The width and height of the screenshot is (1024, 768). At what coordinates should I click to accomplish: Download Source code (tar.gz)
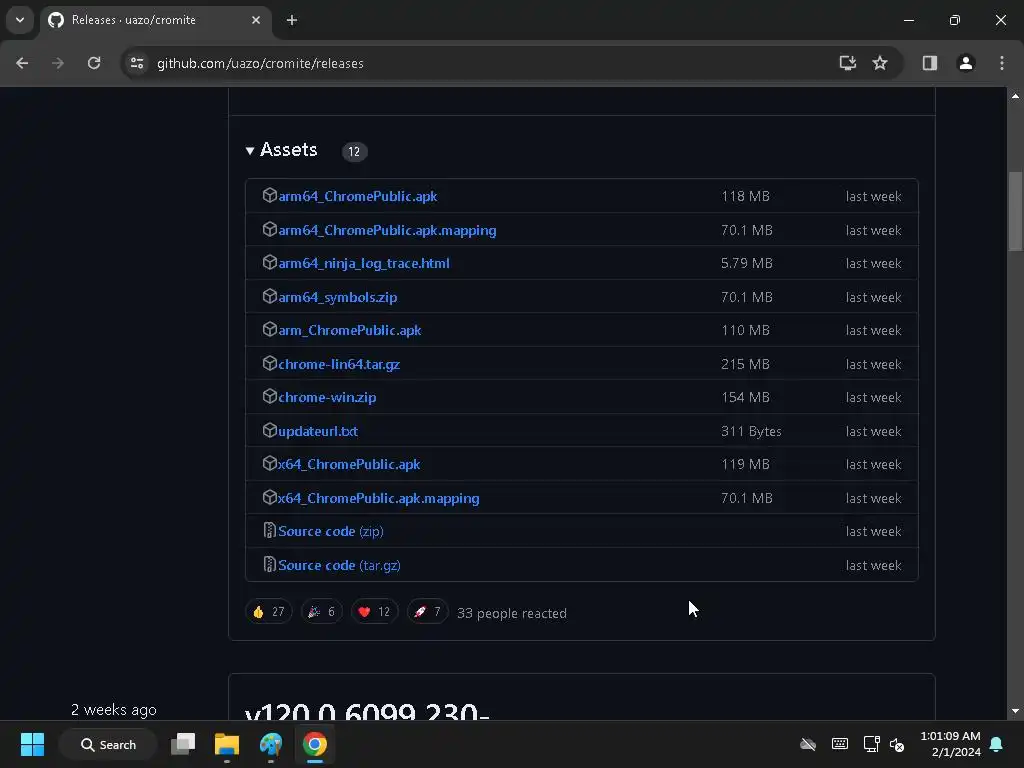click(x=339, y=566)
